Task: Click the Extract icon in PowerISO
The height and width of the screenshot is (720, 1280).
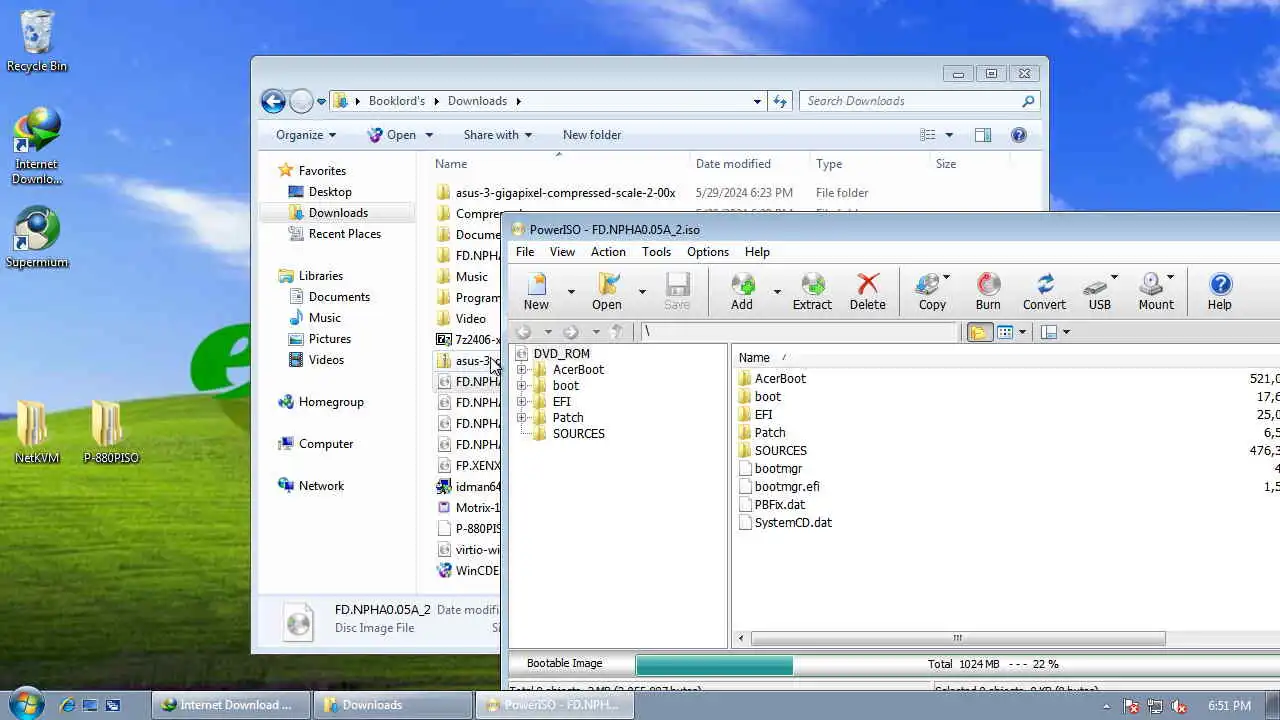Action: (812, 284)
